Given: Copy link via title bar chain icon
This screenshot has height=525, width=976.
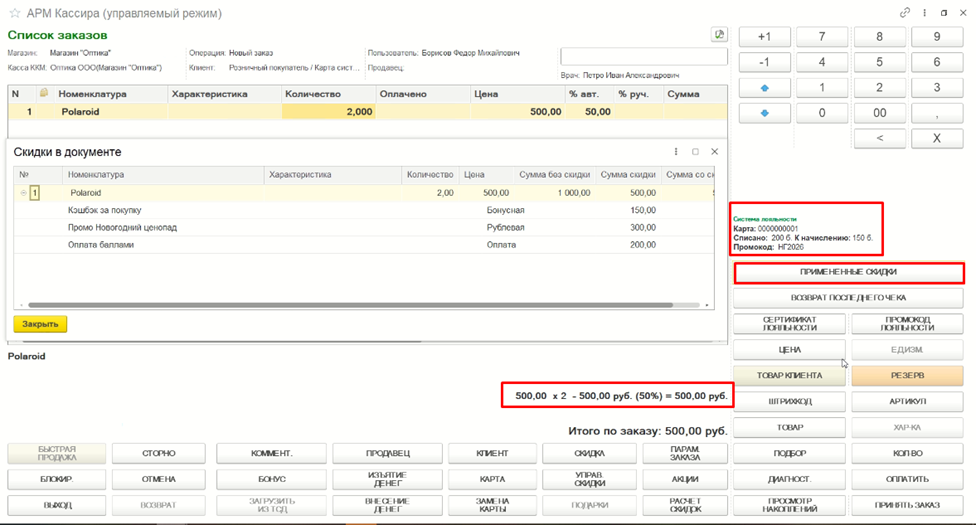Looking at the screenshot, I should (x=905, y=12).
